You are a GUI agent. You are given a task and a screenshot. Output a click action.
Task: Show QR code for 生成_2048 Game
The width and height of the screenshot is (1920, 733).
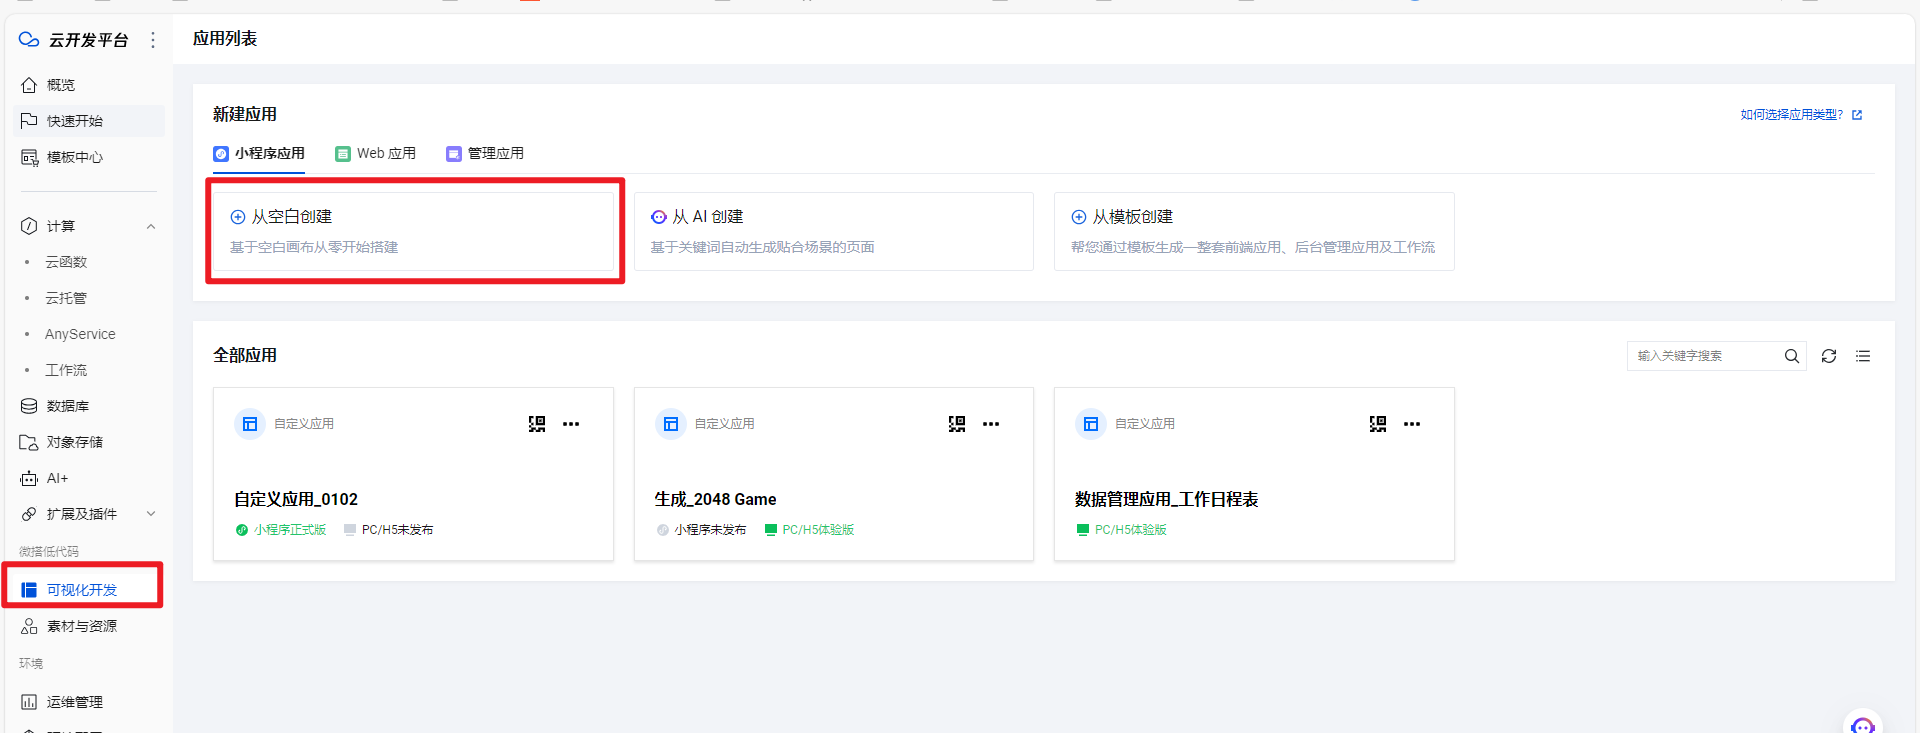pos(957,424)
